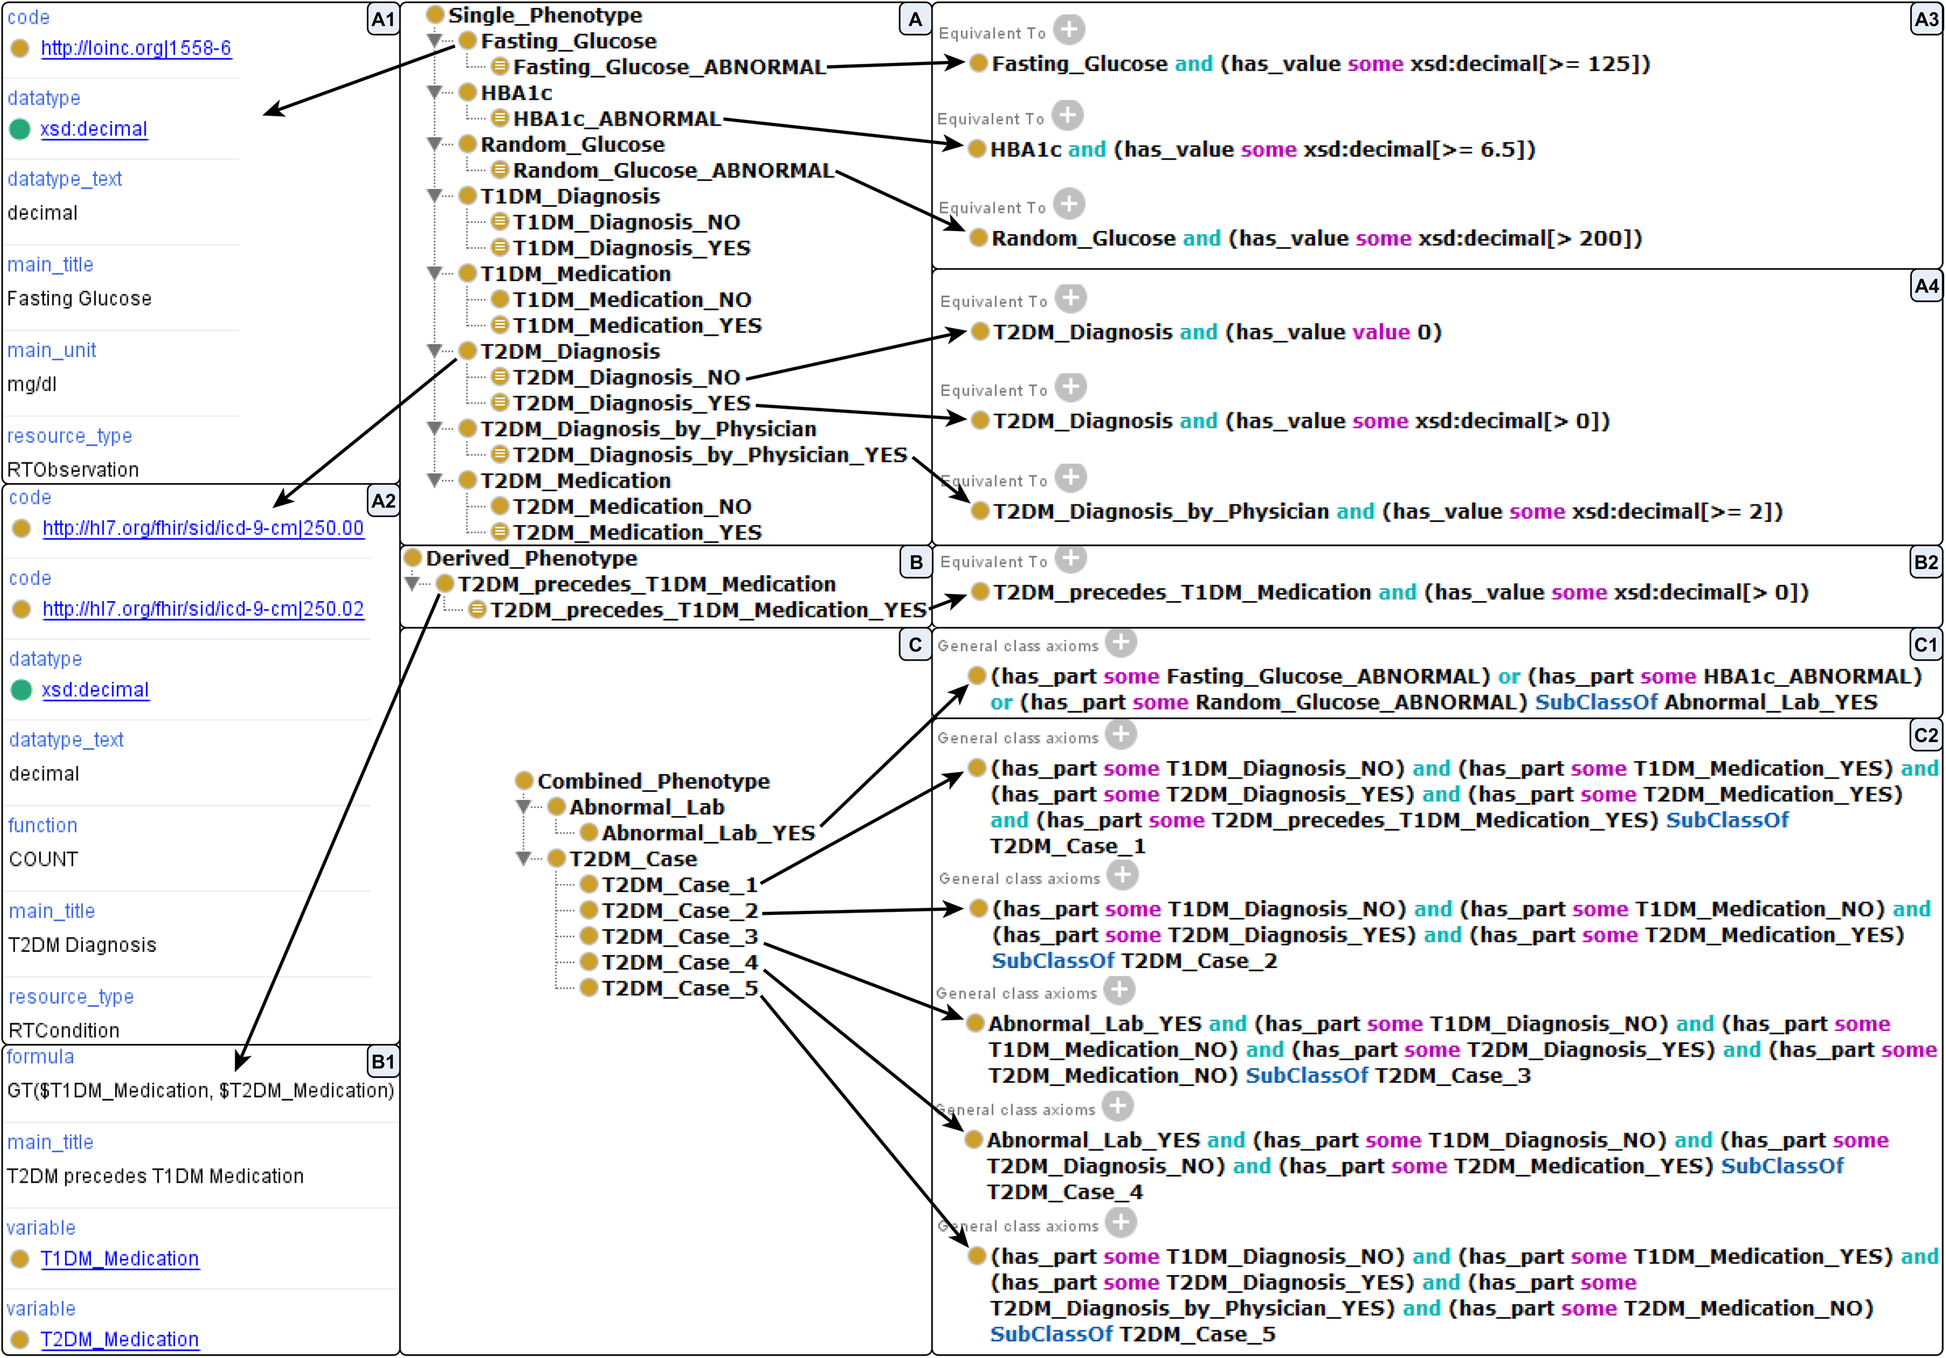Add general class axiom above T2DM_Case_1 axiom
This screenshot has width=1946, height=1358.
1121,735
